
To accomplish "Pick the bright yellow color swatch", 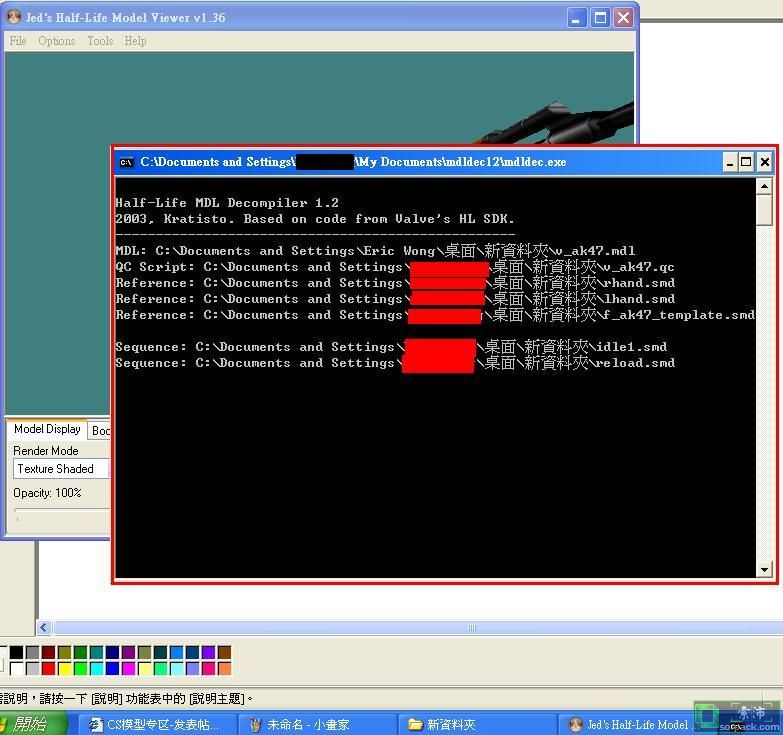I will coord(64,668).
